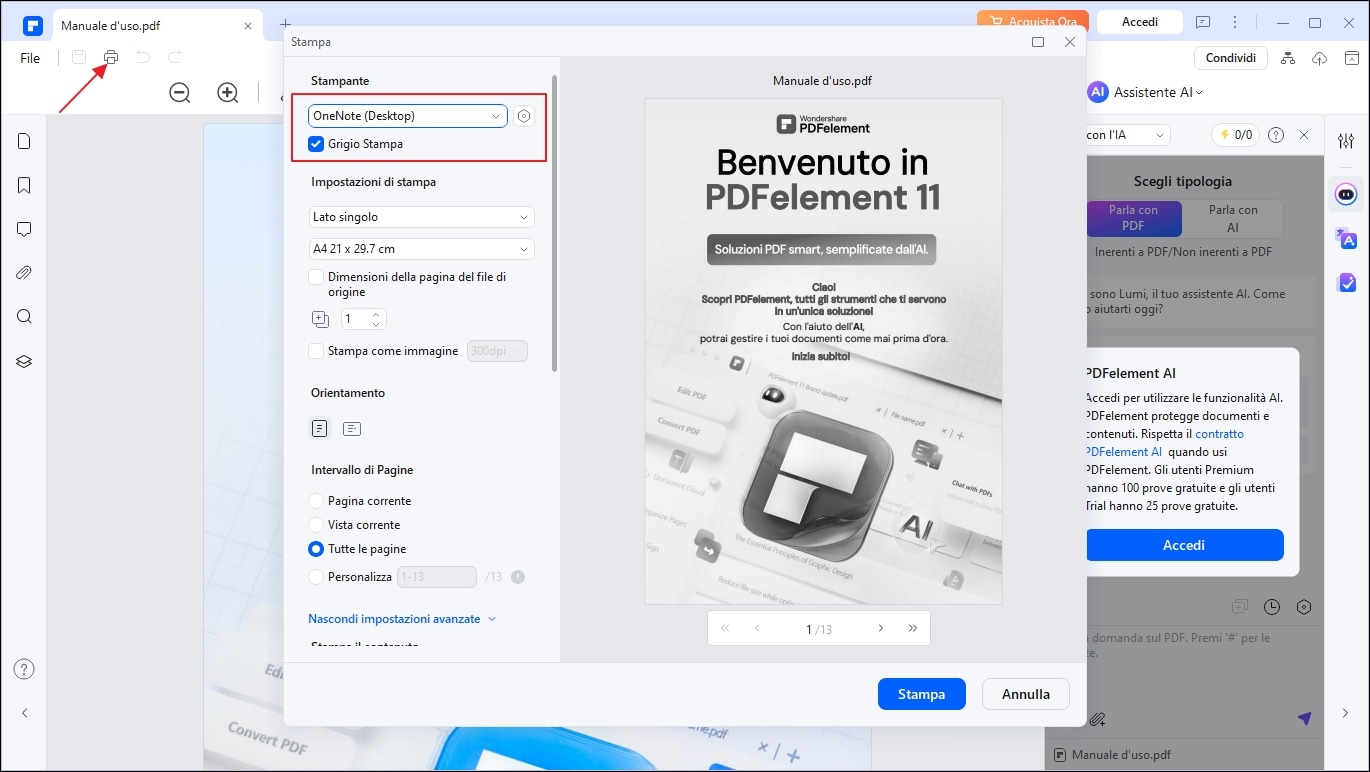
Task: Open the A4 21 x 29.7 cm paper dropdown
Action: [421, 249]
